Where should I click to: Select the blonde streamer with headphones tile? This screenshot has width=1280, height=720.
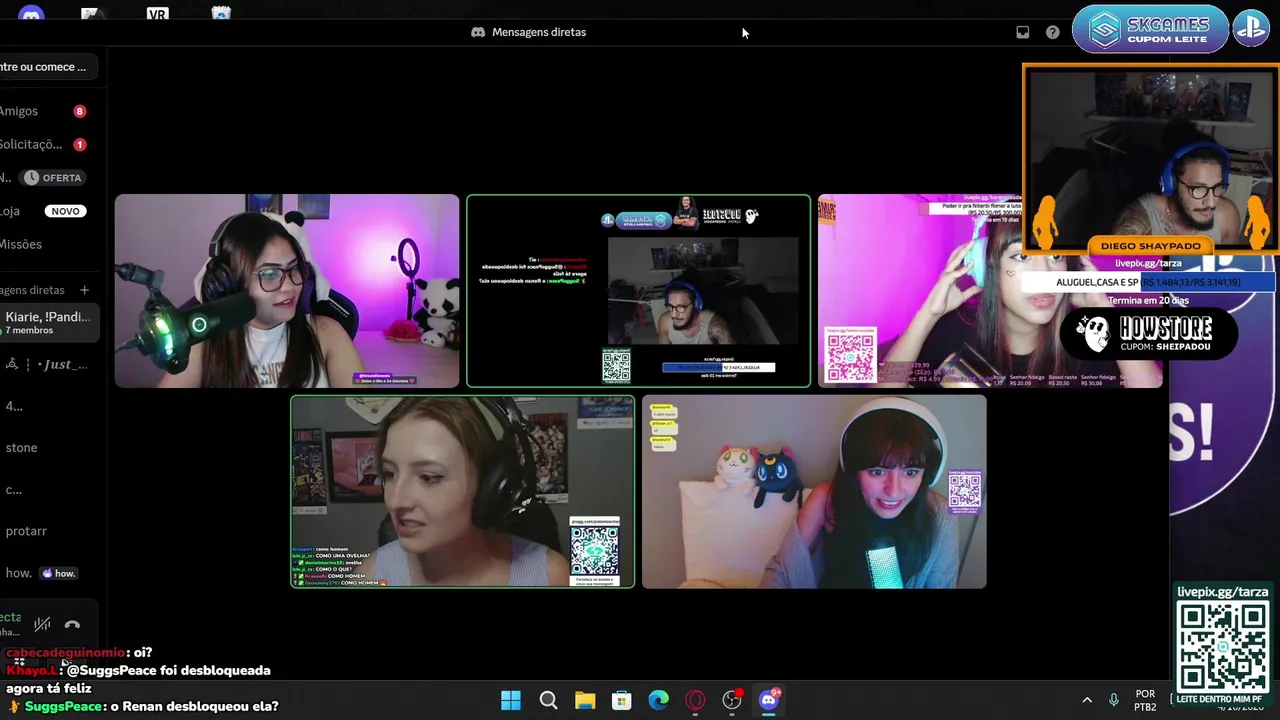(462, 491)
